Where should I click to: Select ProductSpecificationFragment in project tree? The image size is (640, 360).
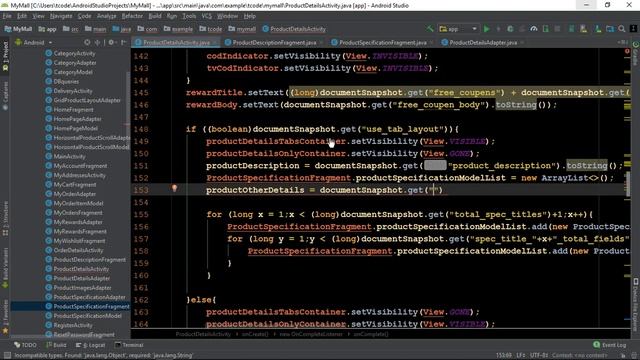tap(91, 307)
